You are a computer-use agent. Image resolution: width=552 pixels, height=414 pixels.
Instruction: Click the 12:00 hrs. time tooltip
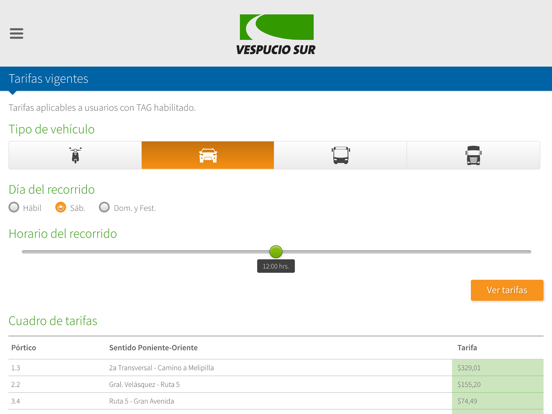coord(276,266)
